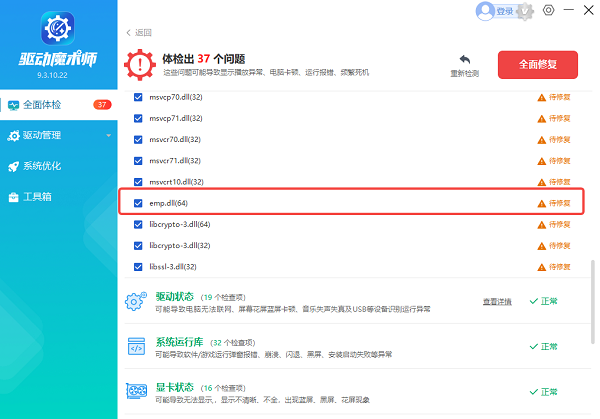Click the 工具箱 toolbox icon

(13, 197)
